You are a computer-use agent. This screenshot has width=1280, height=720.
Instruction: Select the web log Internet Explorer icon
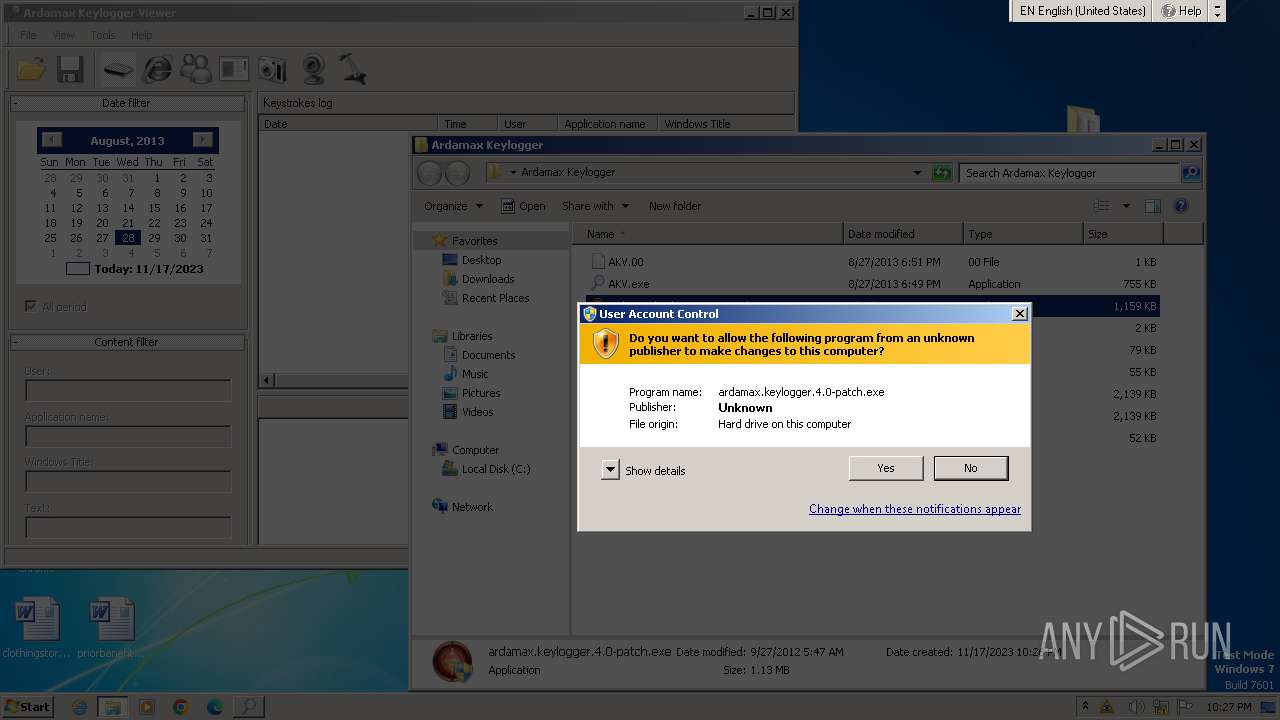[157, 69]
